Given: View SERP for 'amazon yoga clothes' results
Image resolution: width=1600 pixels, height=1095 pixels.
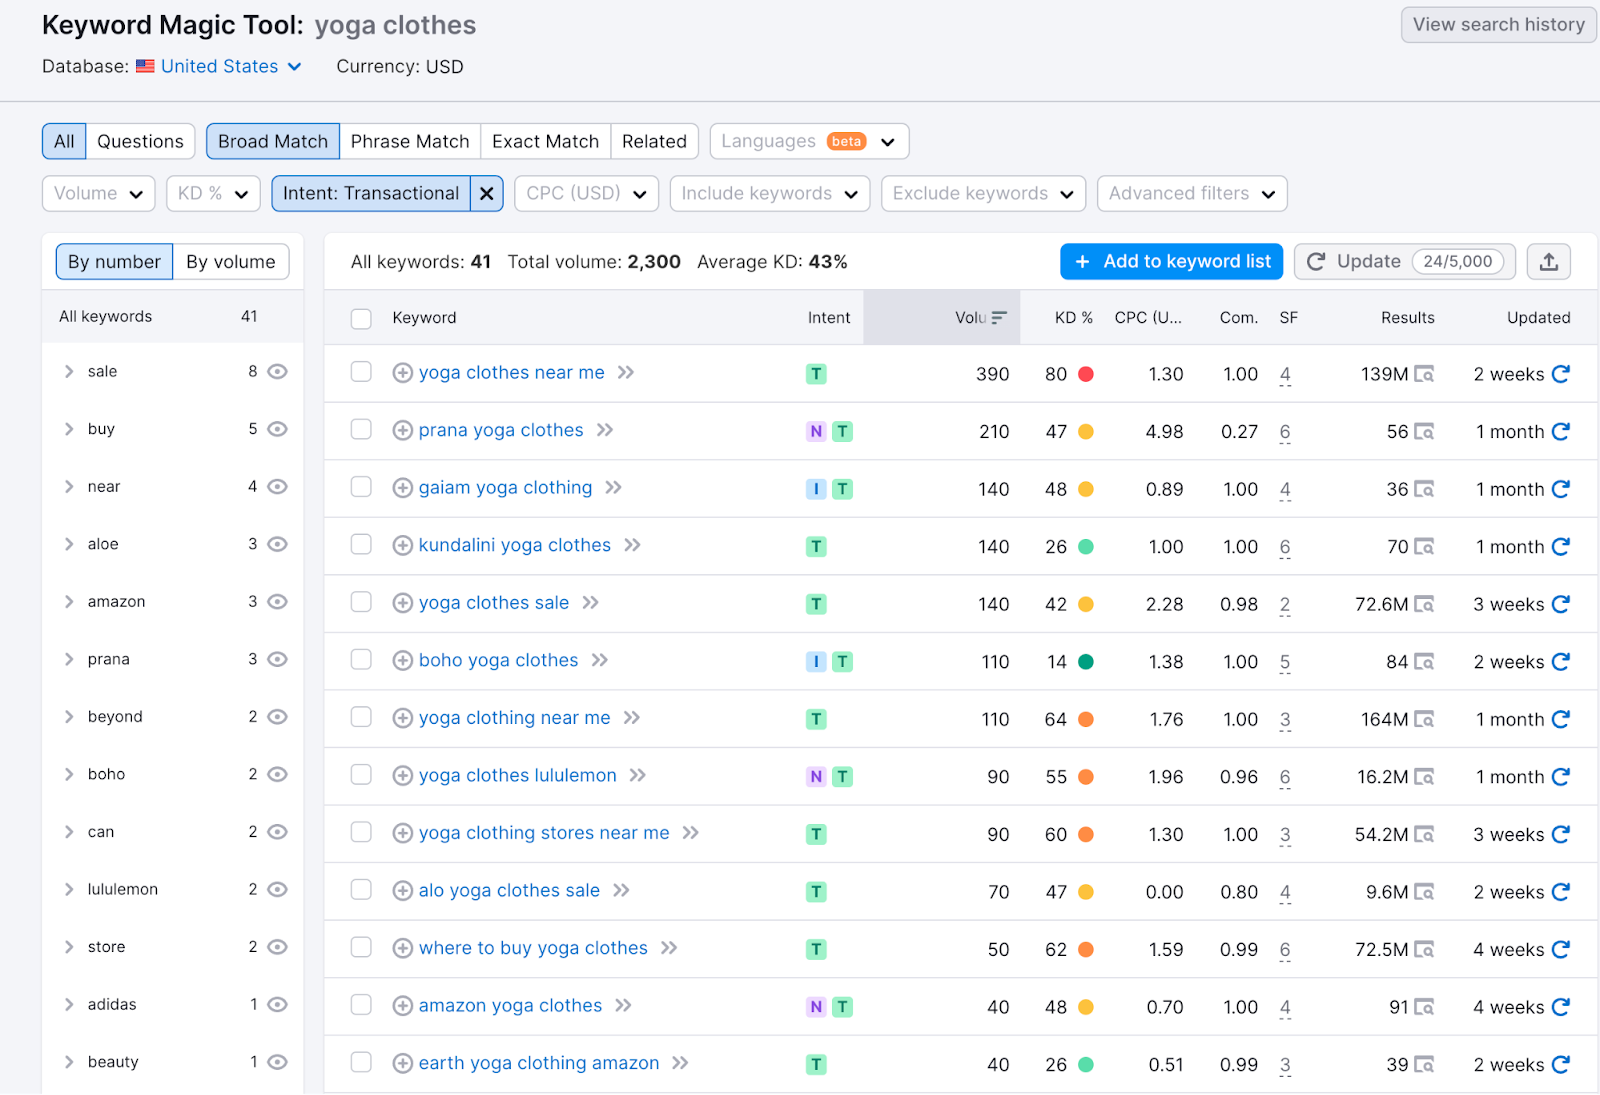Looking at the screenshot, I should click(1424, 1007).
